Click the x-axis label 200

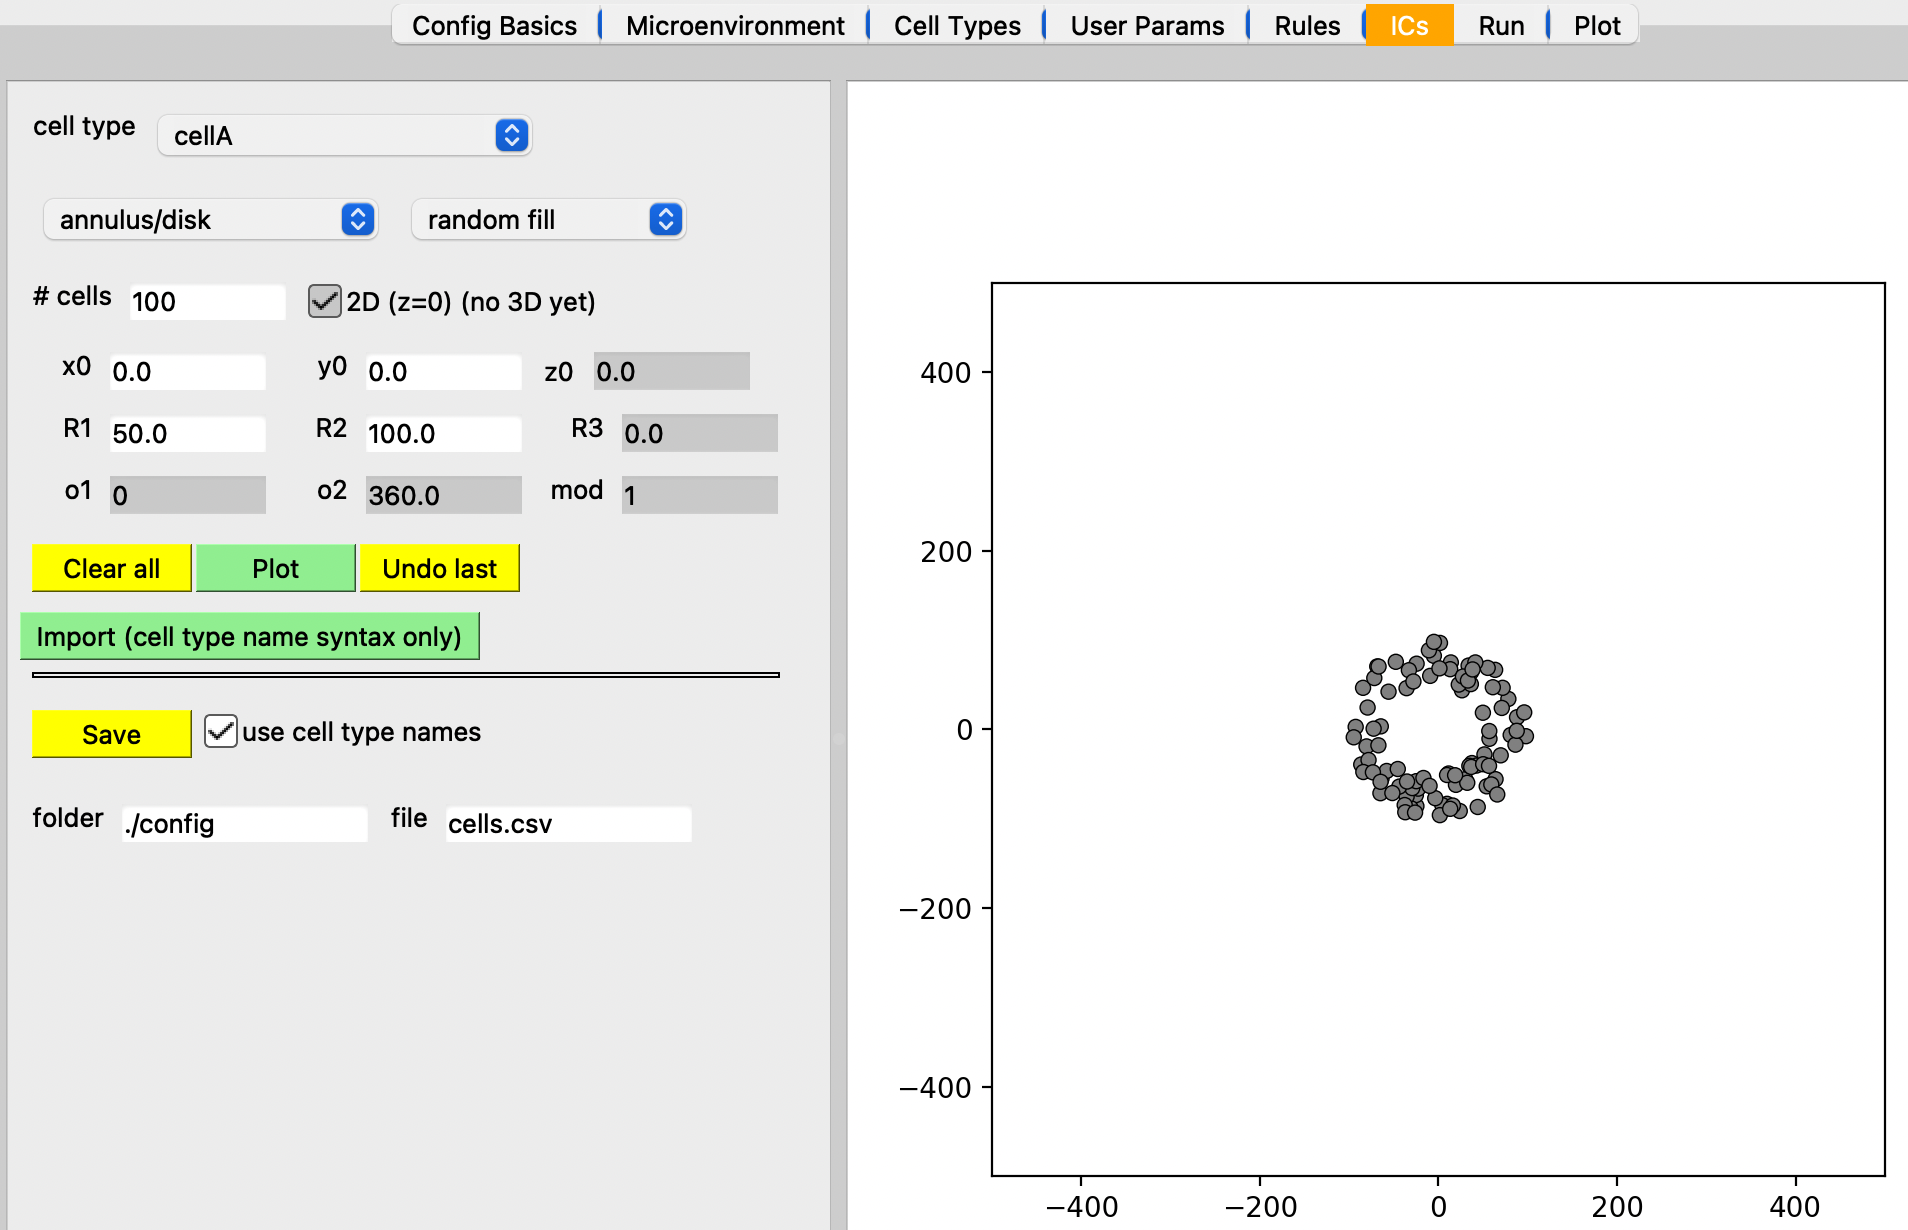[1616, 1207]
